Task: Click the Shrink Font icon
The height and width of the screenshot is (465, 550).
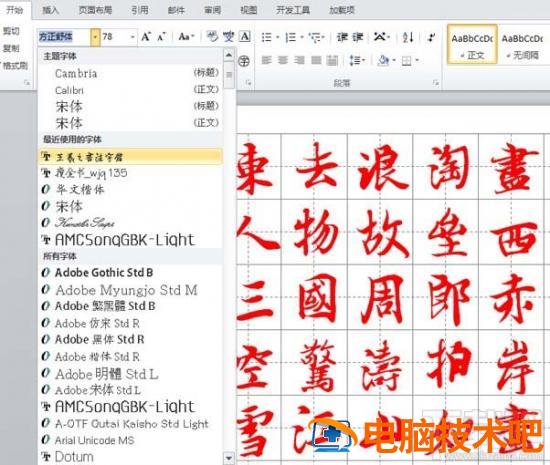Action: point(161,36)
